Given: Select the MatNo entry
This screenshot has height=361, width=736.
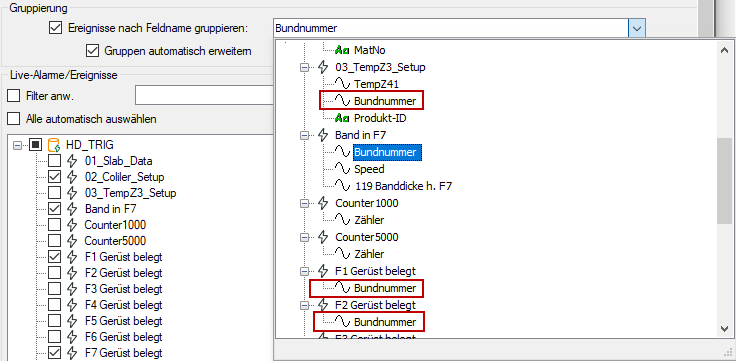Looking at the screenshot, I should [369, 50].
